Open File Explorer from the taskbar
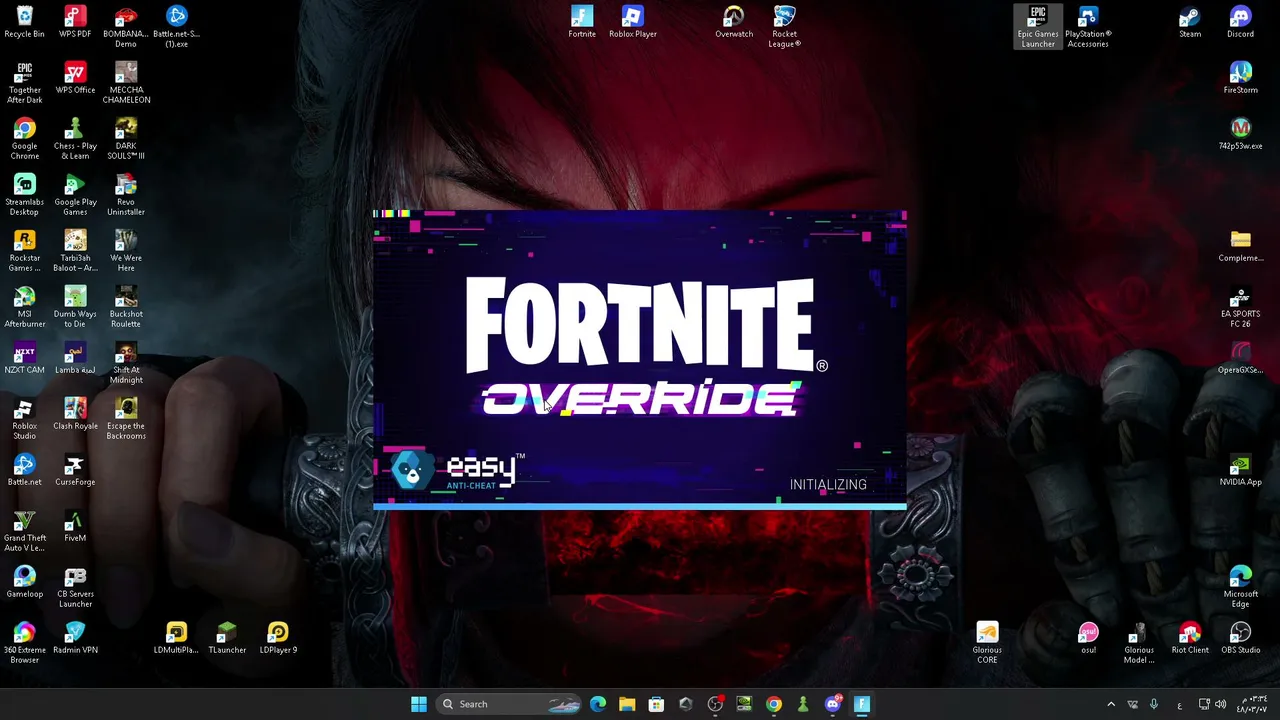This screenshot has width=1280, height=720. tap(627, 704)
